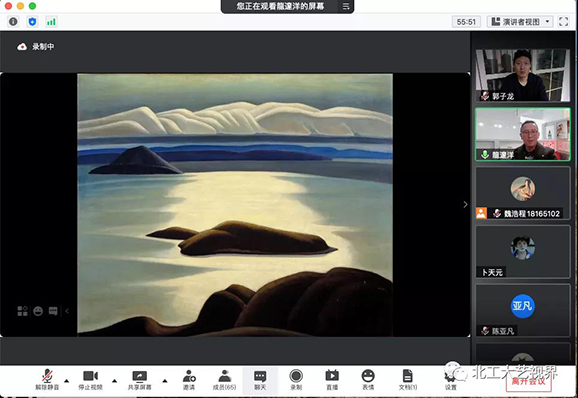This screenshot has width=578, height=398.
Task: Open the screen-share options menu icon
Action: (x=346, y=6)
